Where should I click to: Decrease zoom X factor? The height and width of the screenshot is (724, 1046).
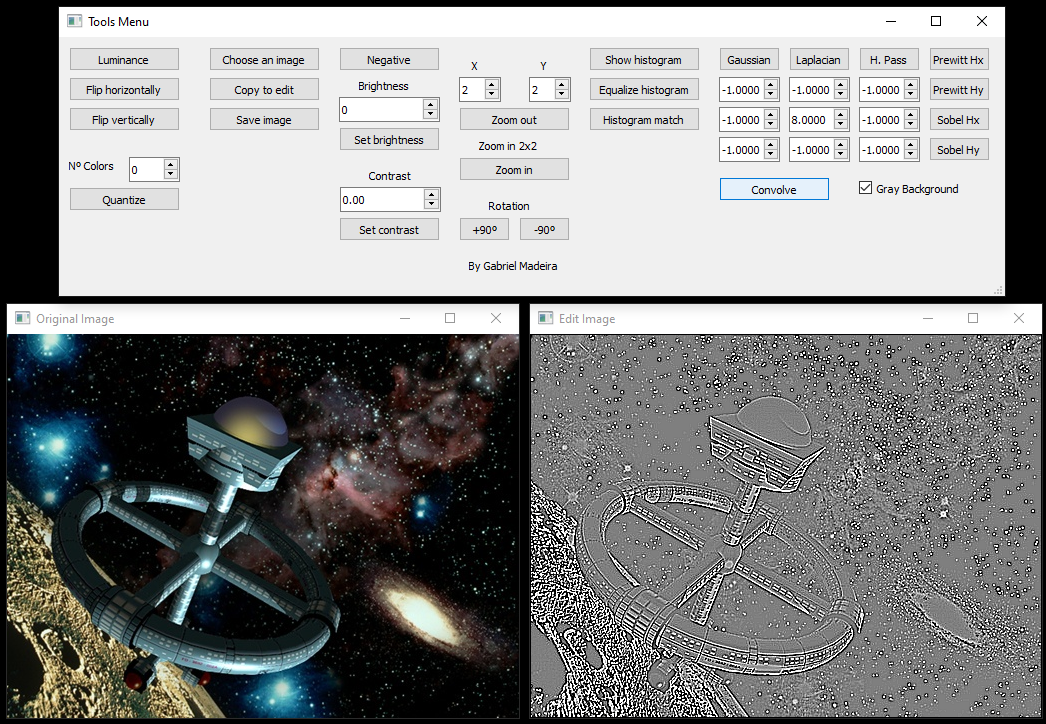pyautogui.click(x=492, y=94)
